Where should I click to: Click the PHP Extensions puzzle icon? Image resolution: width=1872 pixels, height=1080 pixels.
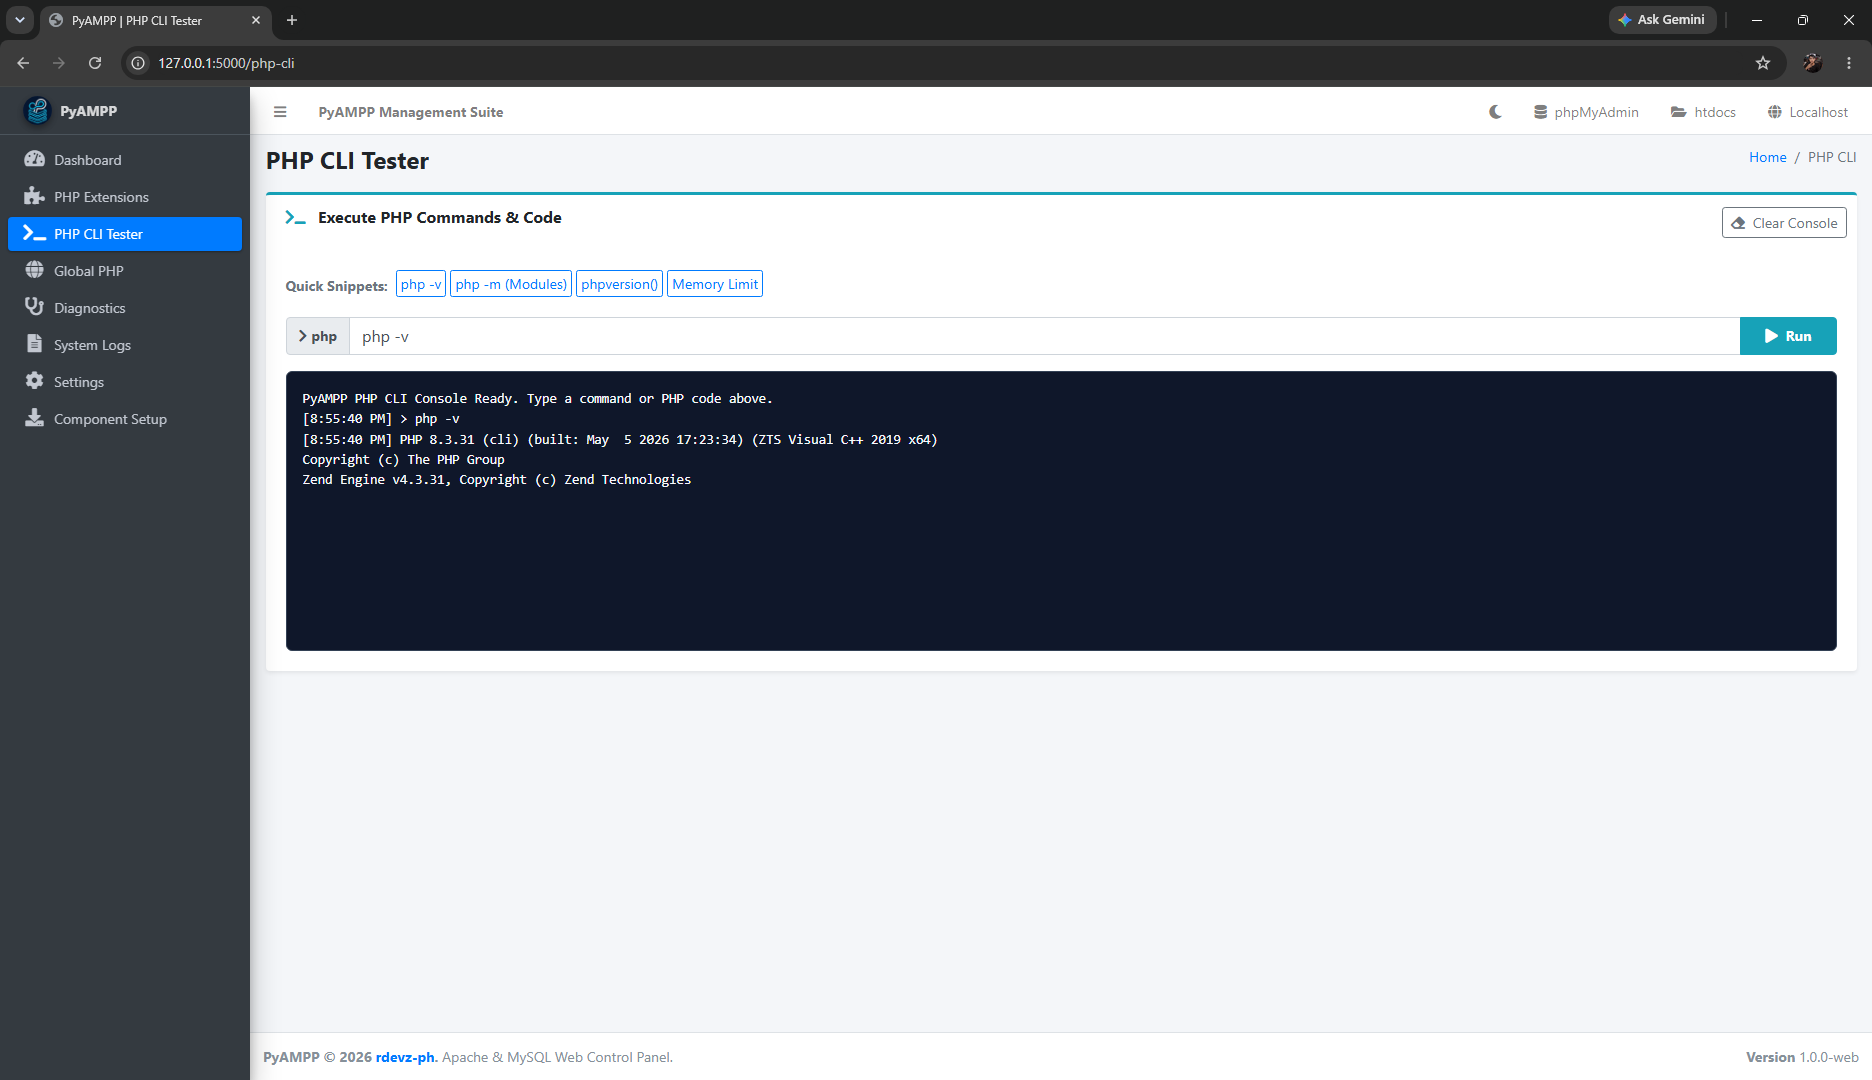click(35, 196)
